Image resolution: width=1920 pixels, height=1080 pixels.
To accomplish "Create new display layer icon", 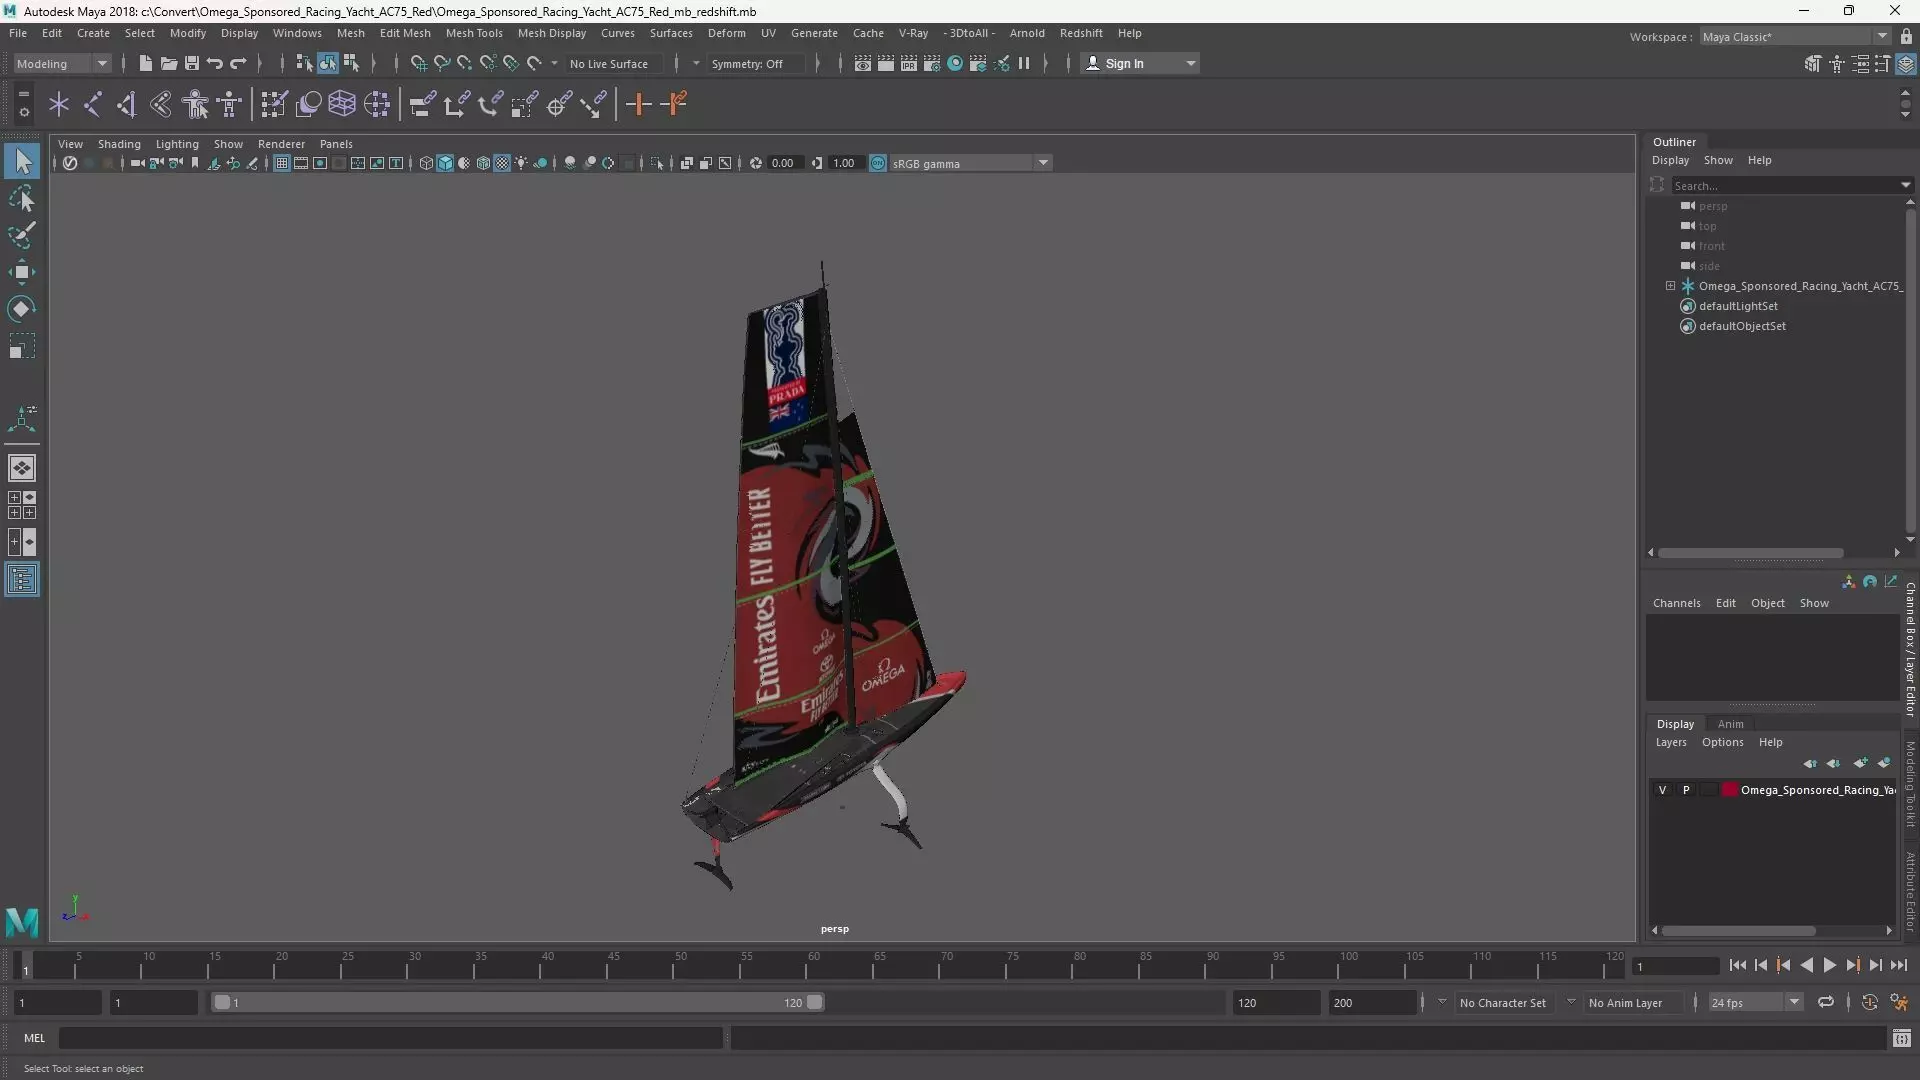I will click(1860, 763).
